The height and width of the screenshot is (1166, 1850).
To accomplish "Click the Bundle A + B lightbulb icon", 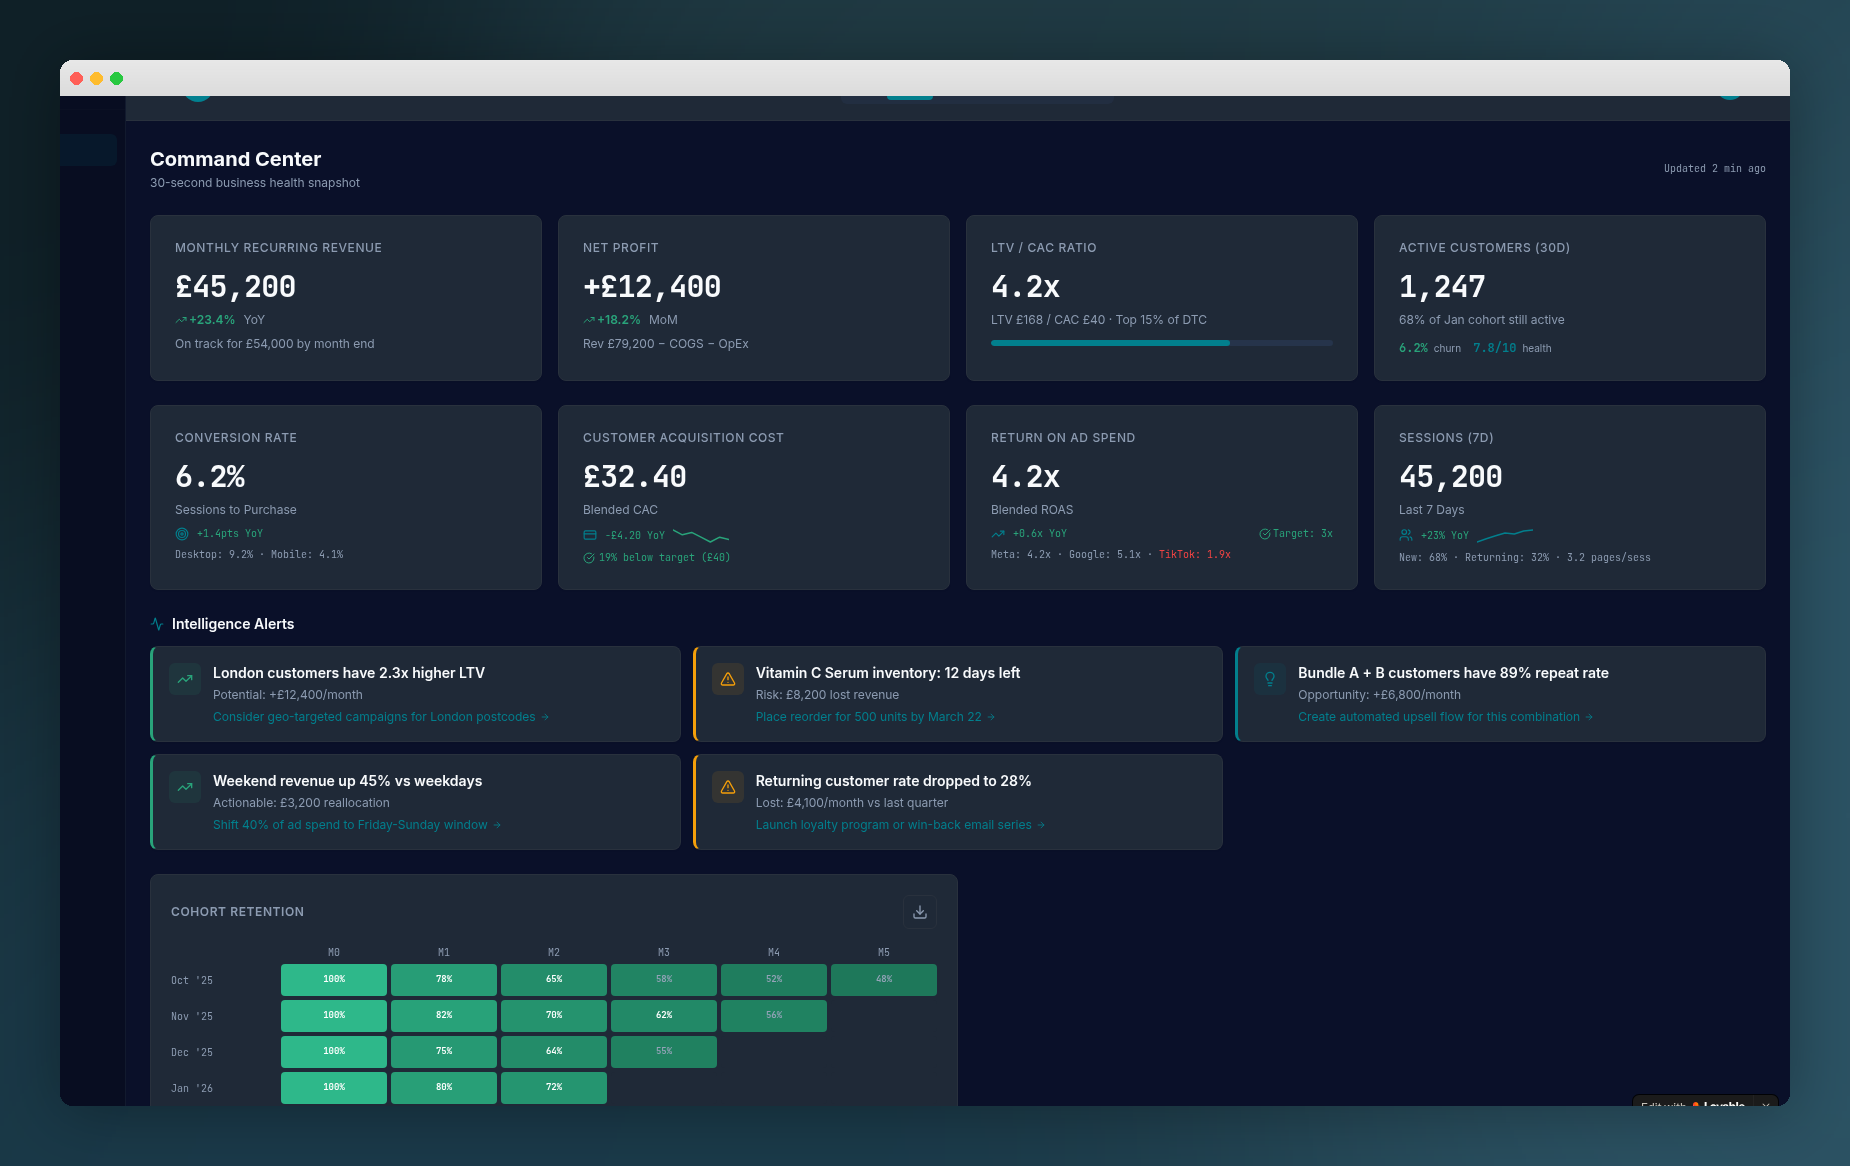I will [x=1270, y=679].
